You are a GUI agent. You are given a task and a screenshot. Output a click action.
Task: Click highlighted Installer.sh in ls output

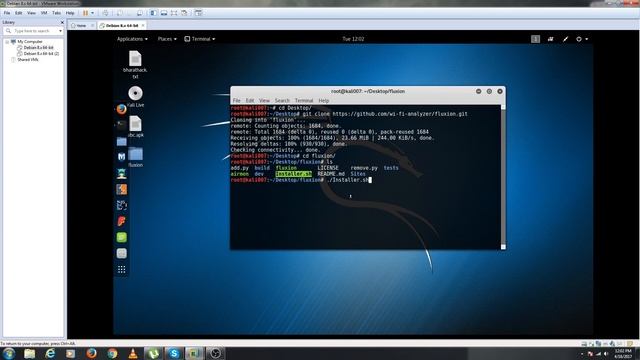point(293,174)
